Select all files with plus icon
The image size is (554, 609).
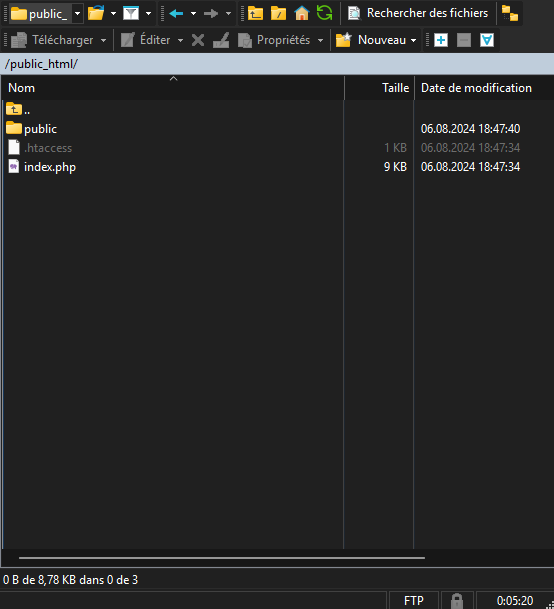[x=441, y=40]
